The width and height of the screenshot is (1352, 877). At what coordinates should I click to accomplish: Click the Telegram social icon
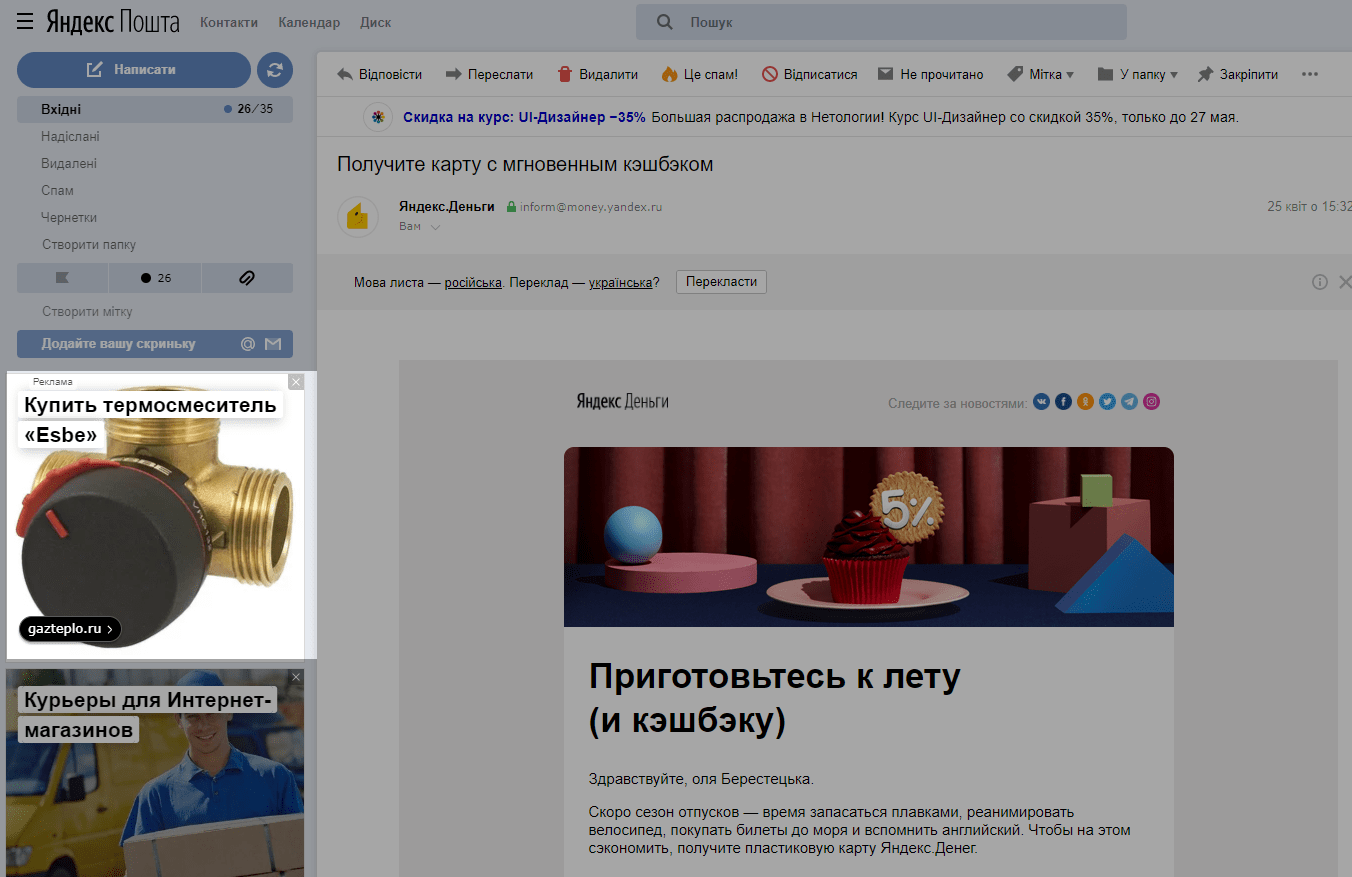[x=1130, y=402]
